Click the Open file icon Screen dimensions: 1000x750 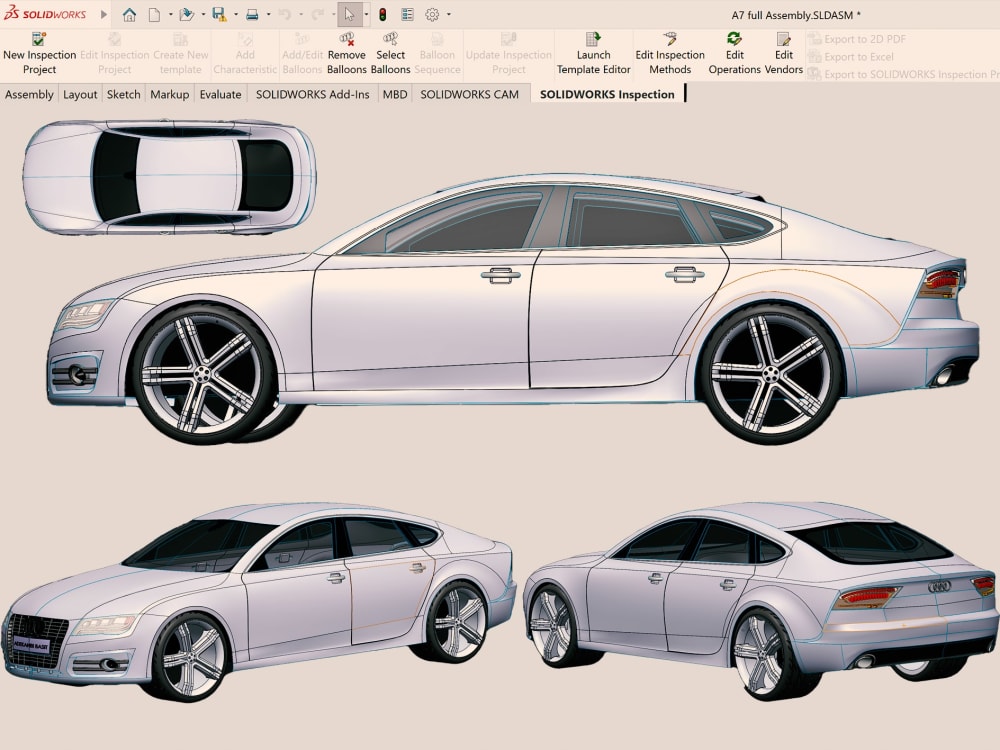(186, 14)
